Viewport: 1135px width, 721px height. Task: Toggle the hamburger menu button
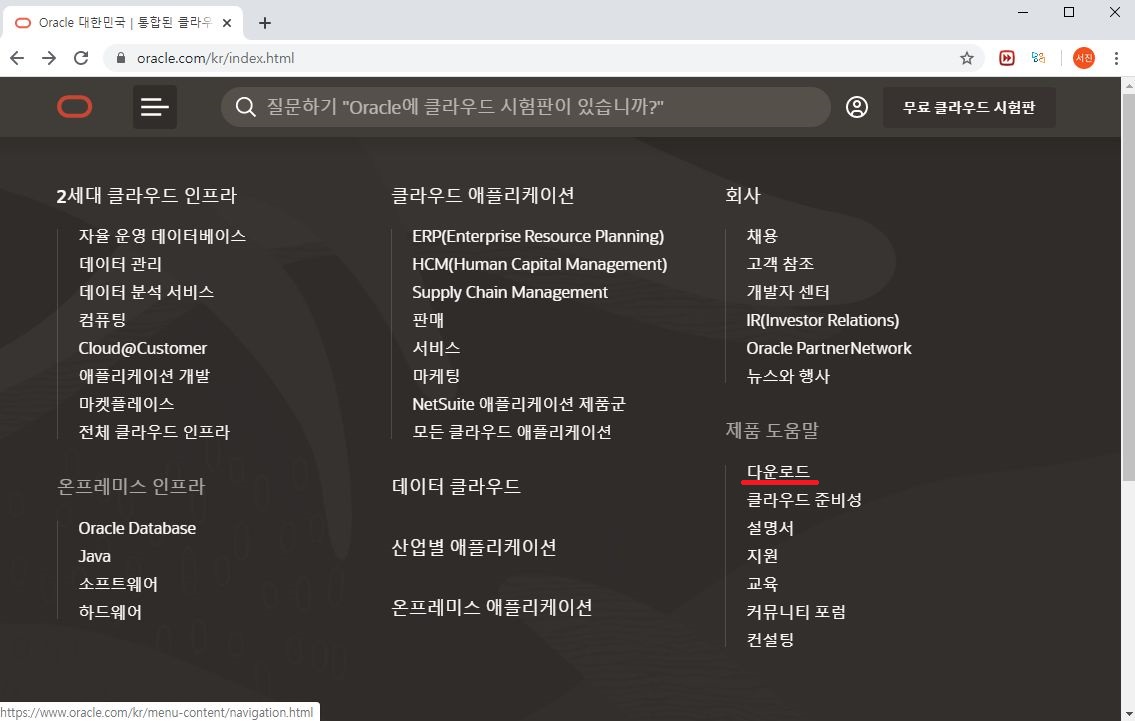[155, 107]
